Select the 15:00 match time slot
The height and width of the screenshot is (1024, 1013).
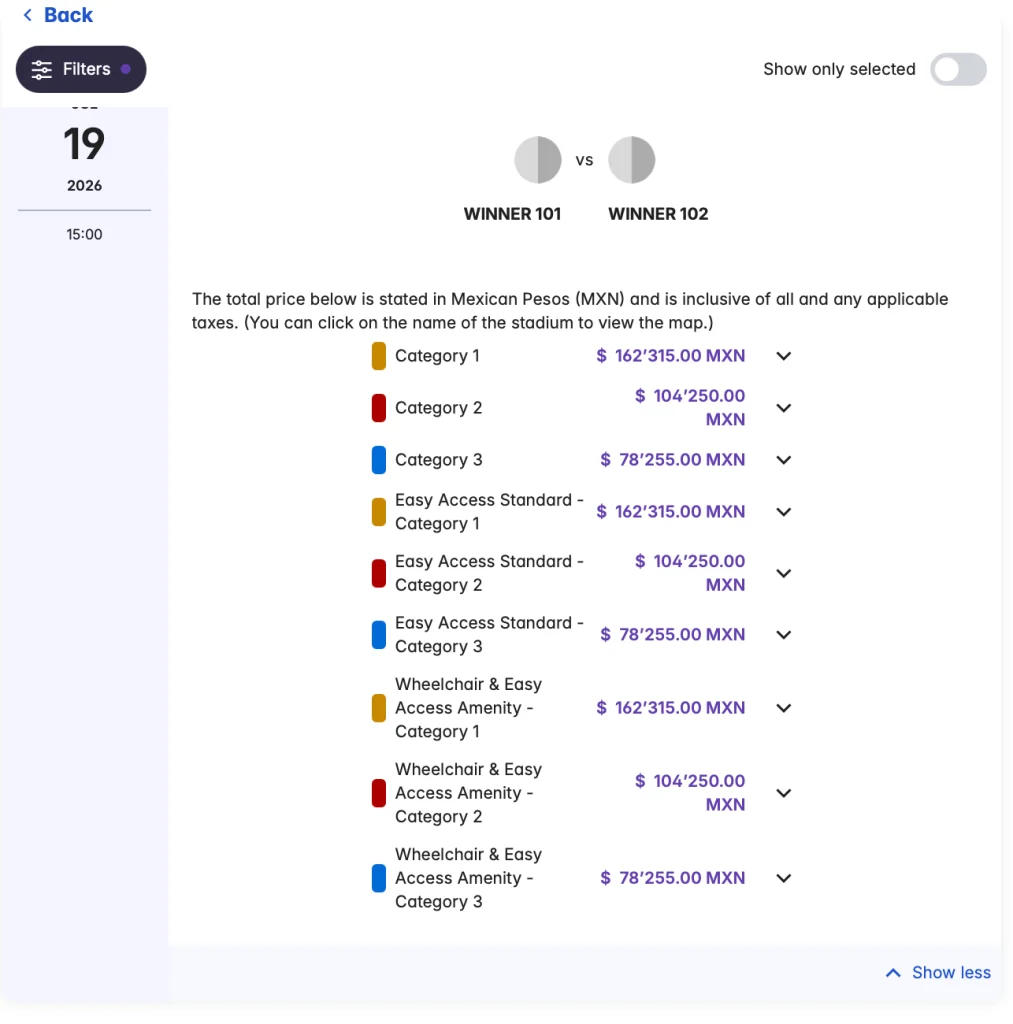coord(84,234)
